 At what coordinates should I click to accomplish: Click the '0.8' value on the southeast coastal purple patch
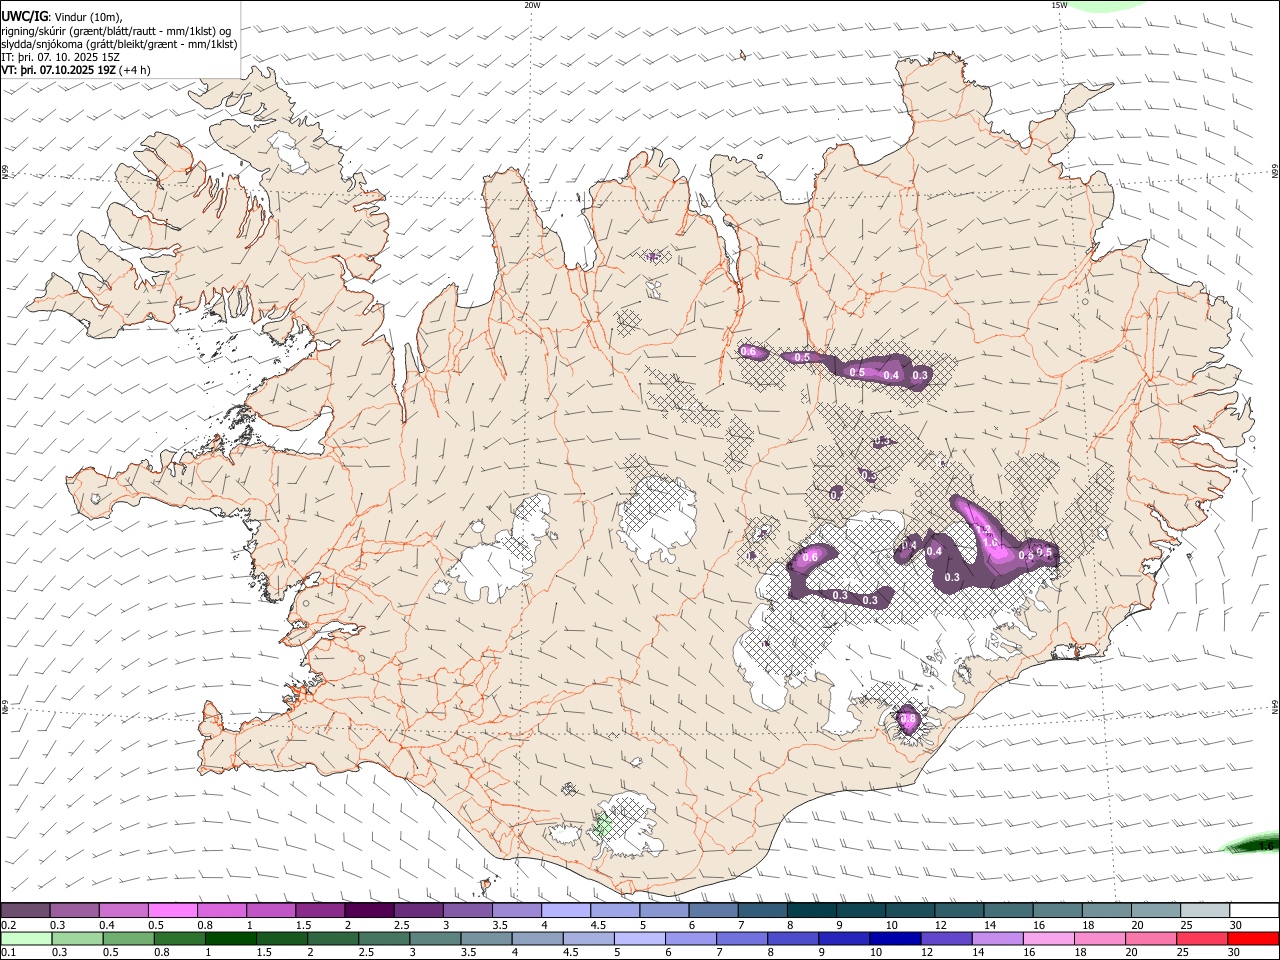coord(908,719)
